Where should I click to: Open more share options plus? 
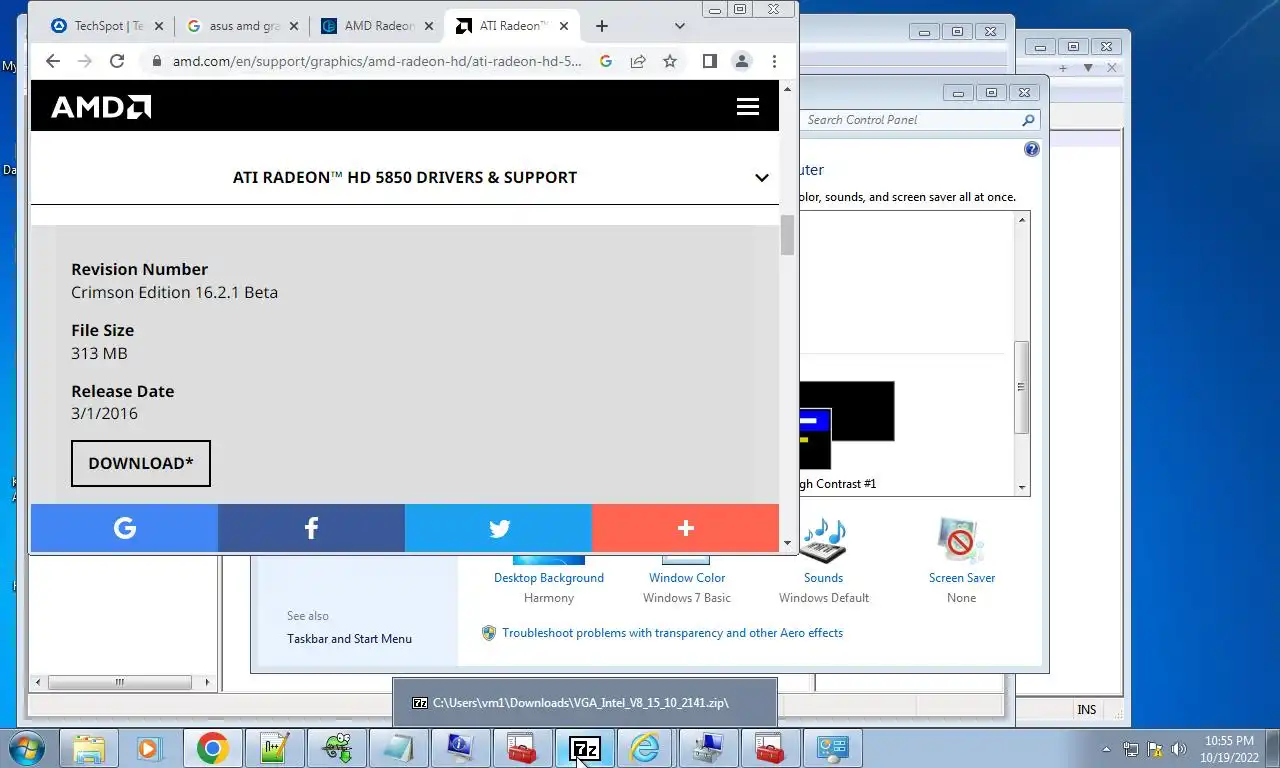(685, 528)
